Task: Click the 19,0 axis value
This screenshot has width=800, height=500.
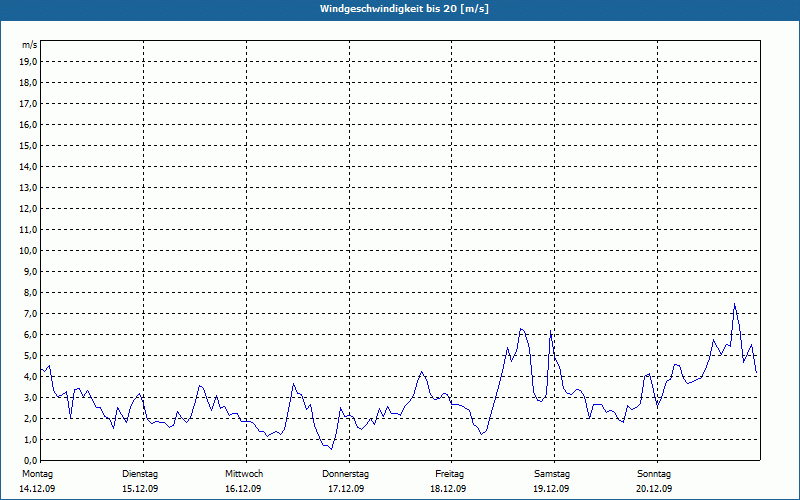Action: tap(28, 62)
